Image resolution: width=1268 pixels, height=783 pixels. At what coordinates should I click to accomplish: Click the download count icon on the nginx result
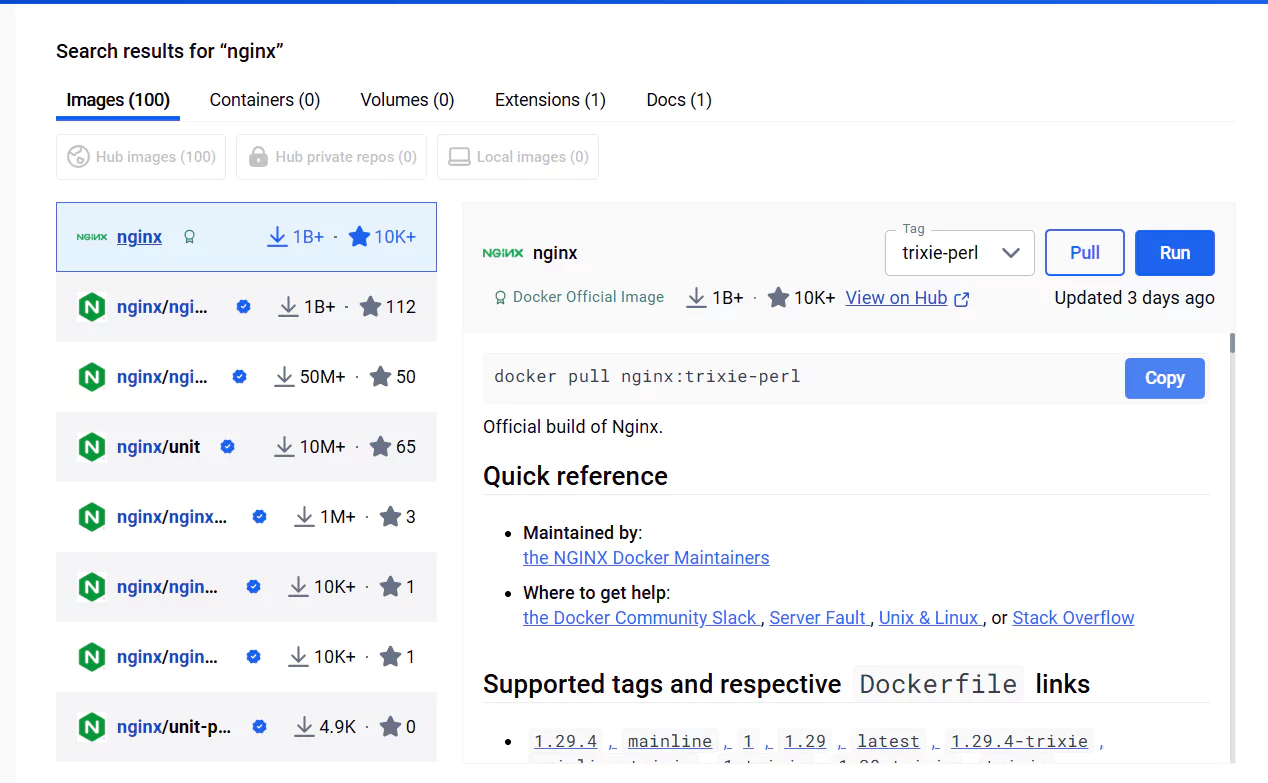click(x=277, y=236)
